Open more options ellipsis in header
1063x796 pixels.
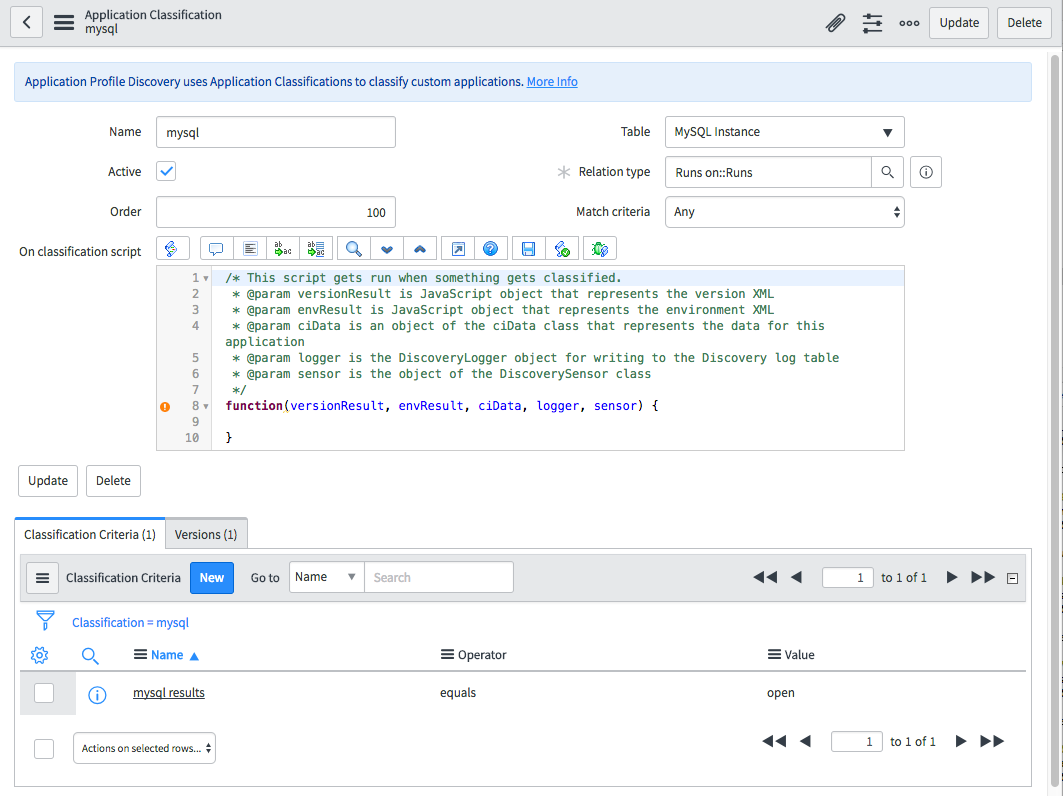(x=909, y=22)
